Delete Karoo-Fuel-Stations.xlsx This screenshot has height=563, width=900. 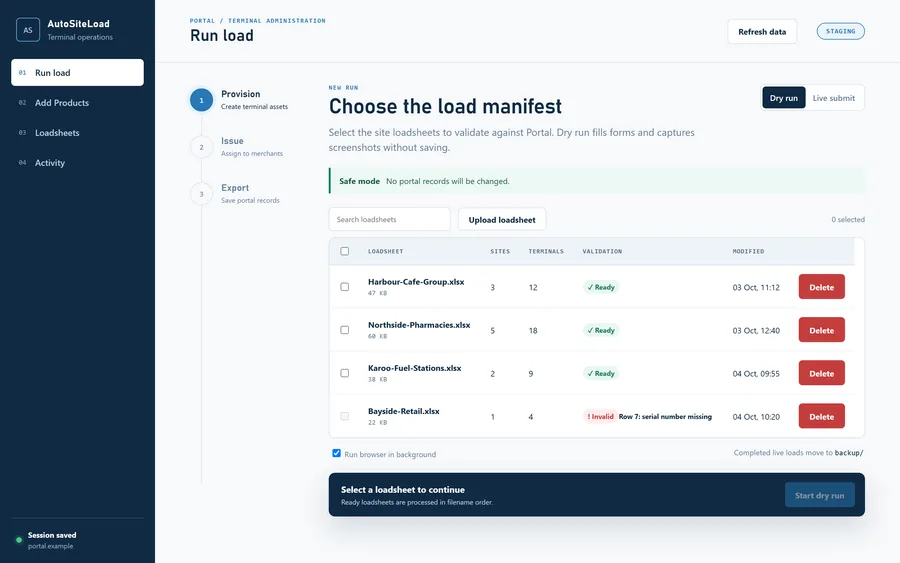coord(821,373)
